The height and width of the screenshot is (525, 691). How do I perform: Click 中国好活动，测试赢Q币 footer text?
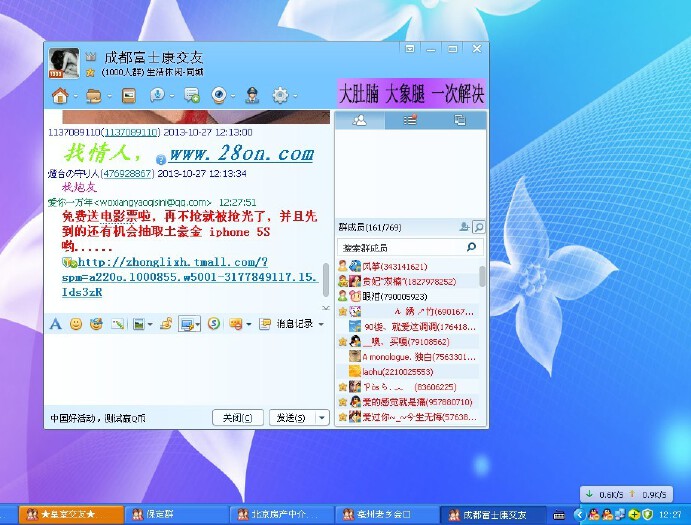click(98, 418)
